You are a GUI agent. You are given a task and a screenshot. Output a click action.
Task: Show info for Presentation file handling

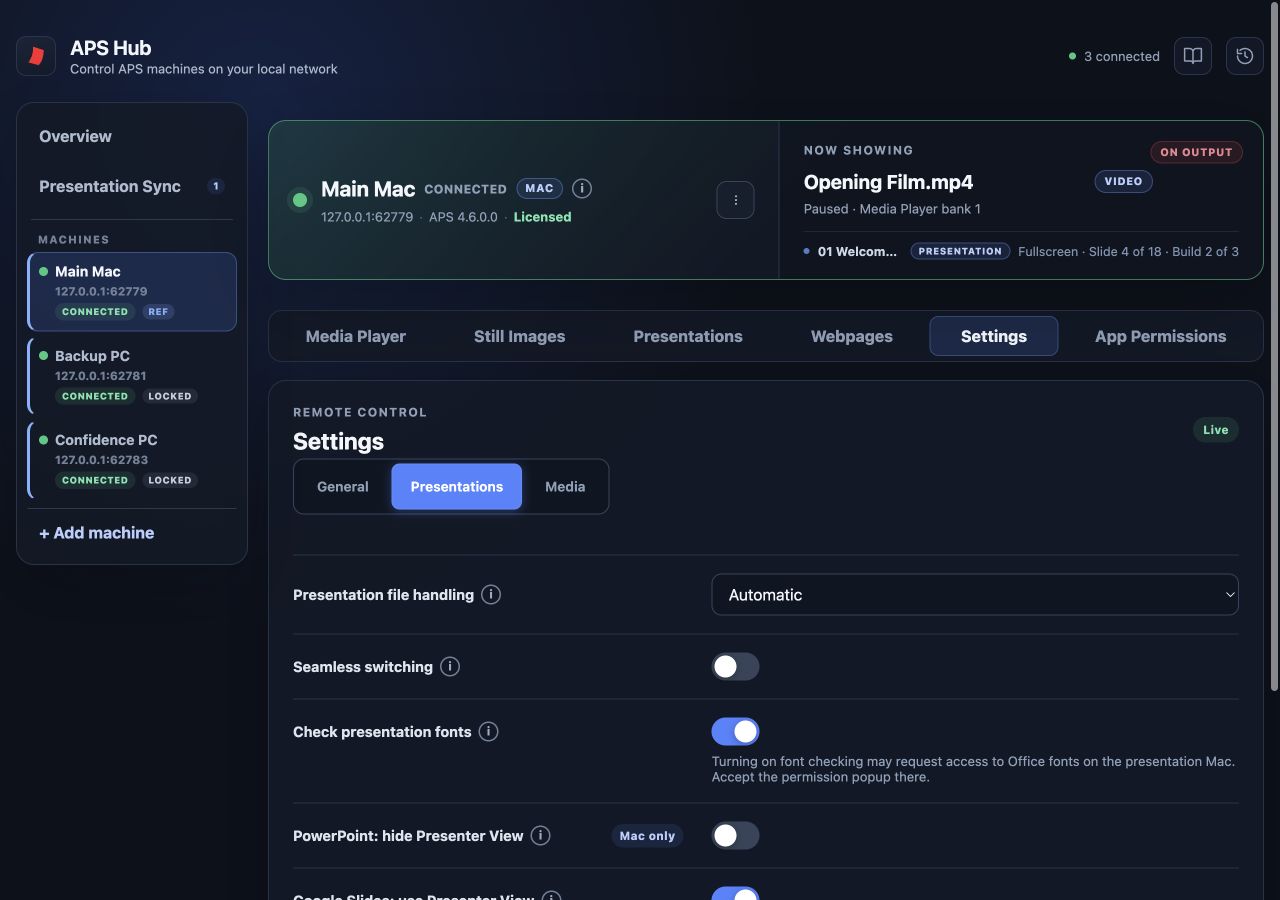coord(491,594)
